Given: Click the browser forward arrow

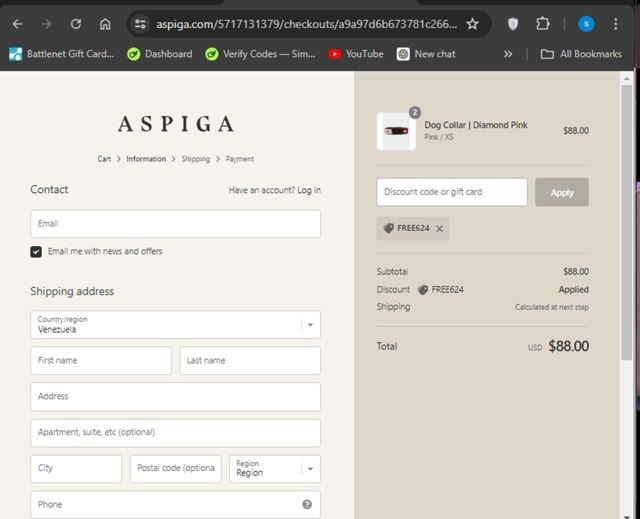Looking at the screenshot, I should [47, 24].
